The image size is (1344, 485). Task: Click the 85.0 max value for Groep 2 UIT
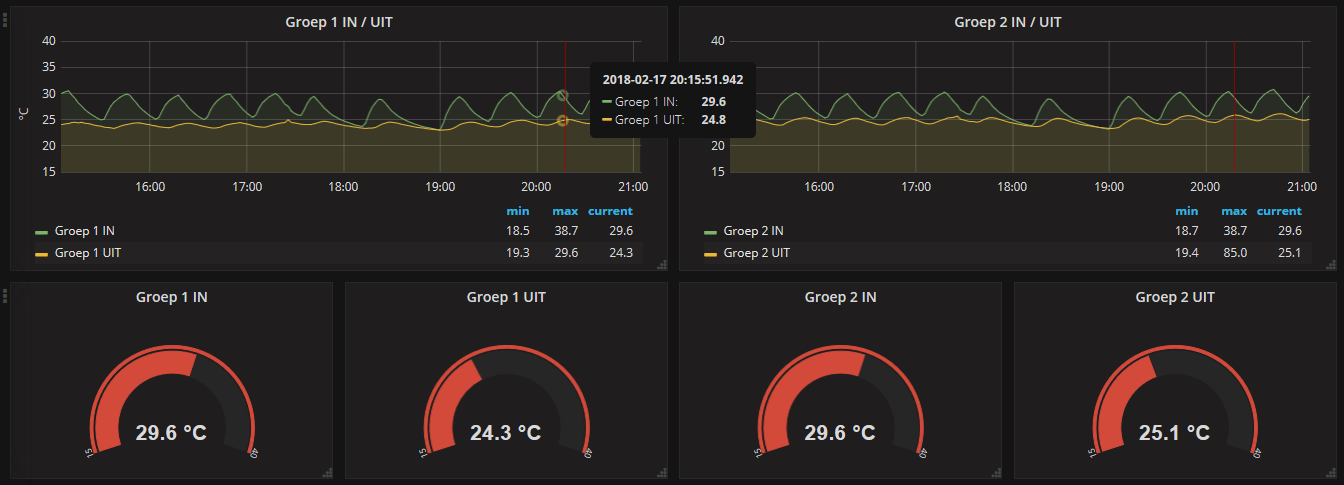1235,253
